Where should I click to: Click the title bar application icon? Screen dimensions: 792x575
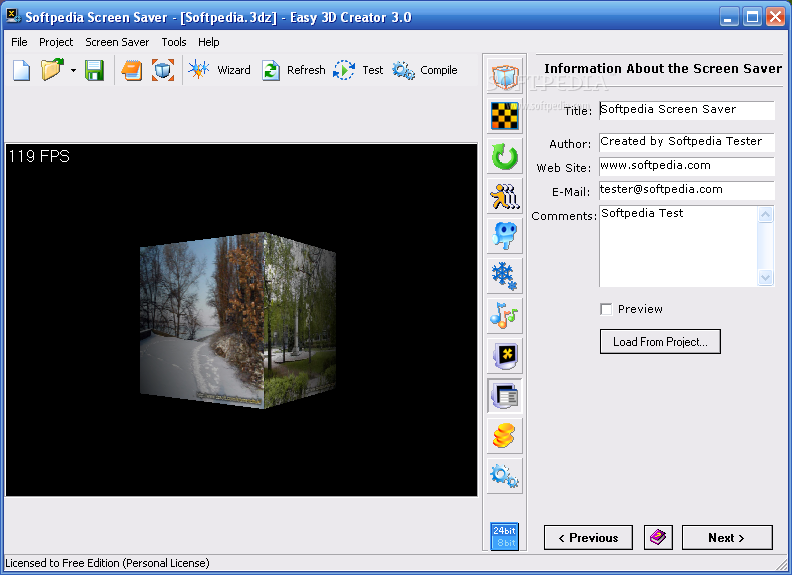[x=13, y=16]
